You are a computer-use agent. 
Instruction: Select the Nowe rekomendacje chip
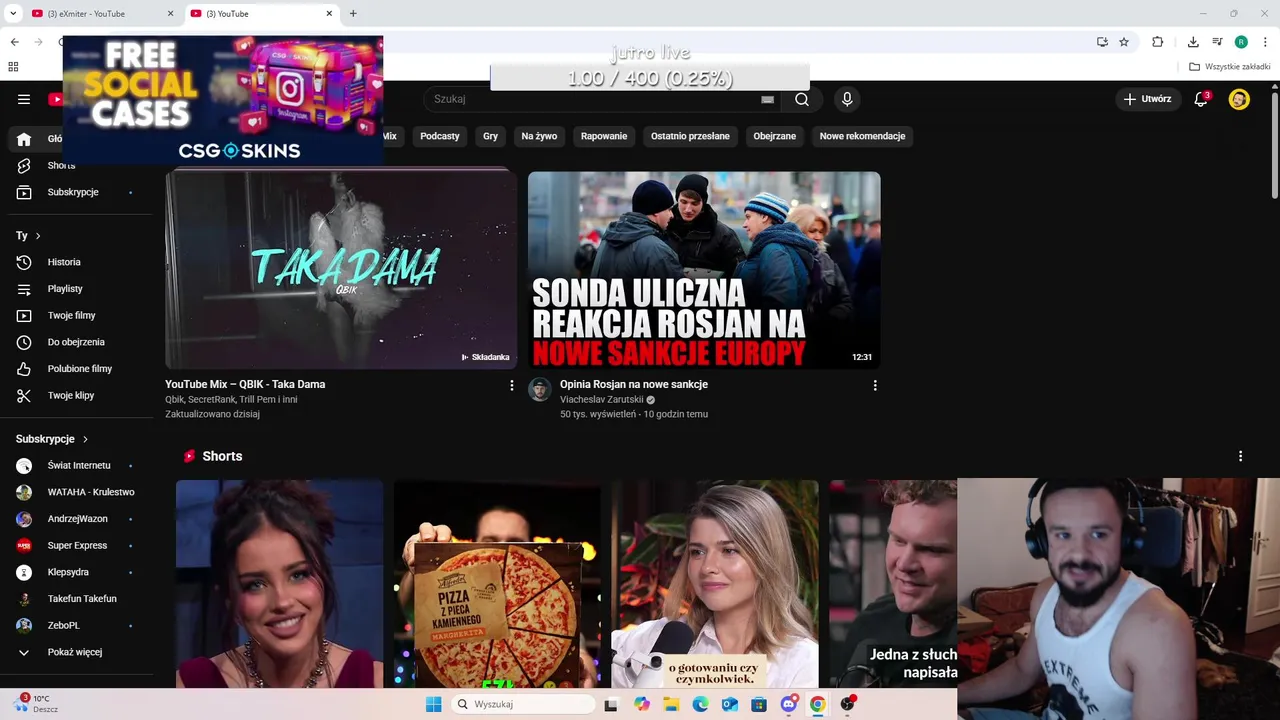[862, 136]
